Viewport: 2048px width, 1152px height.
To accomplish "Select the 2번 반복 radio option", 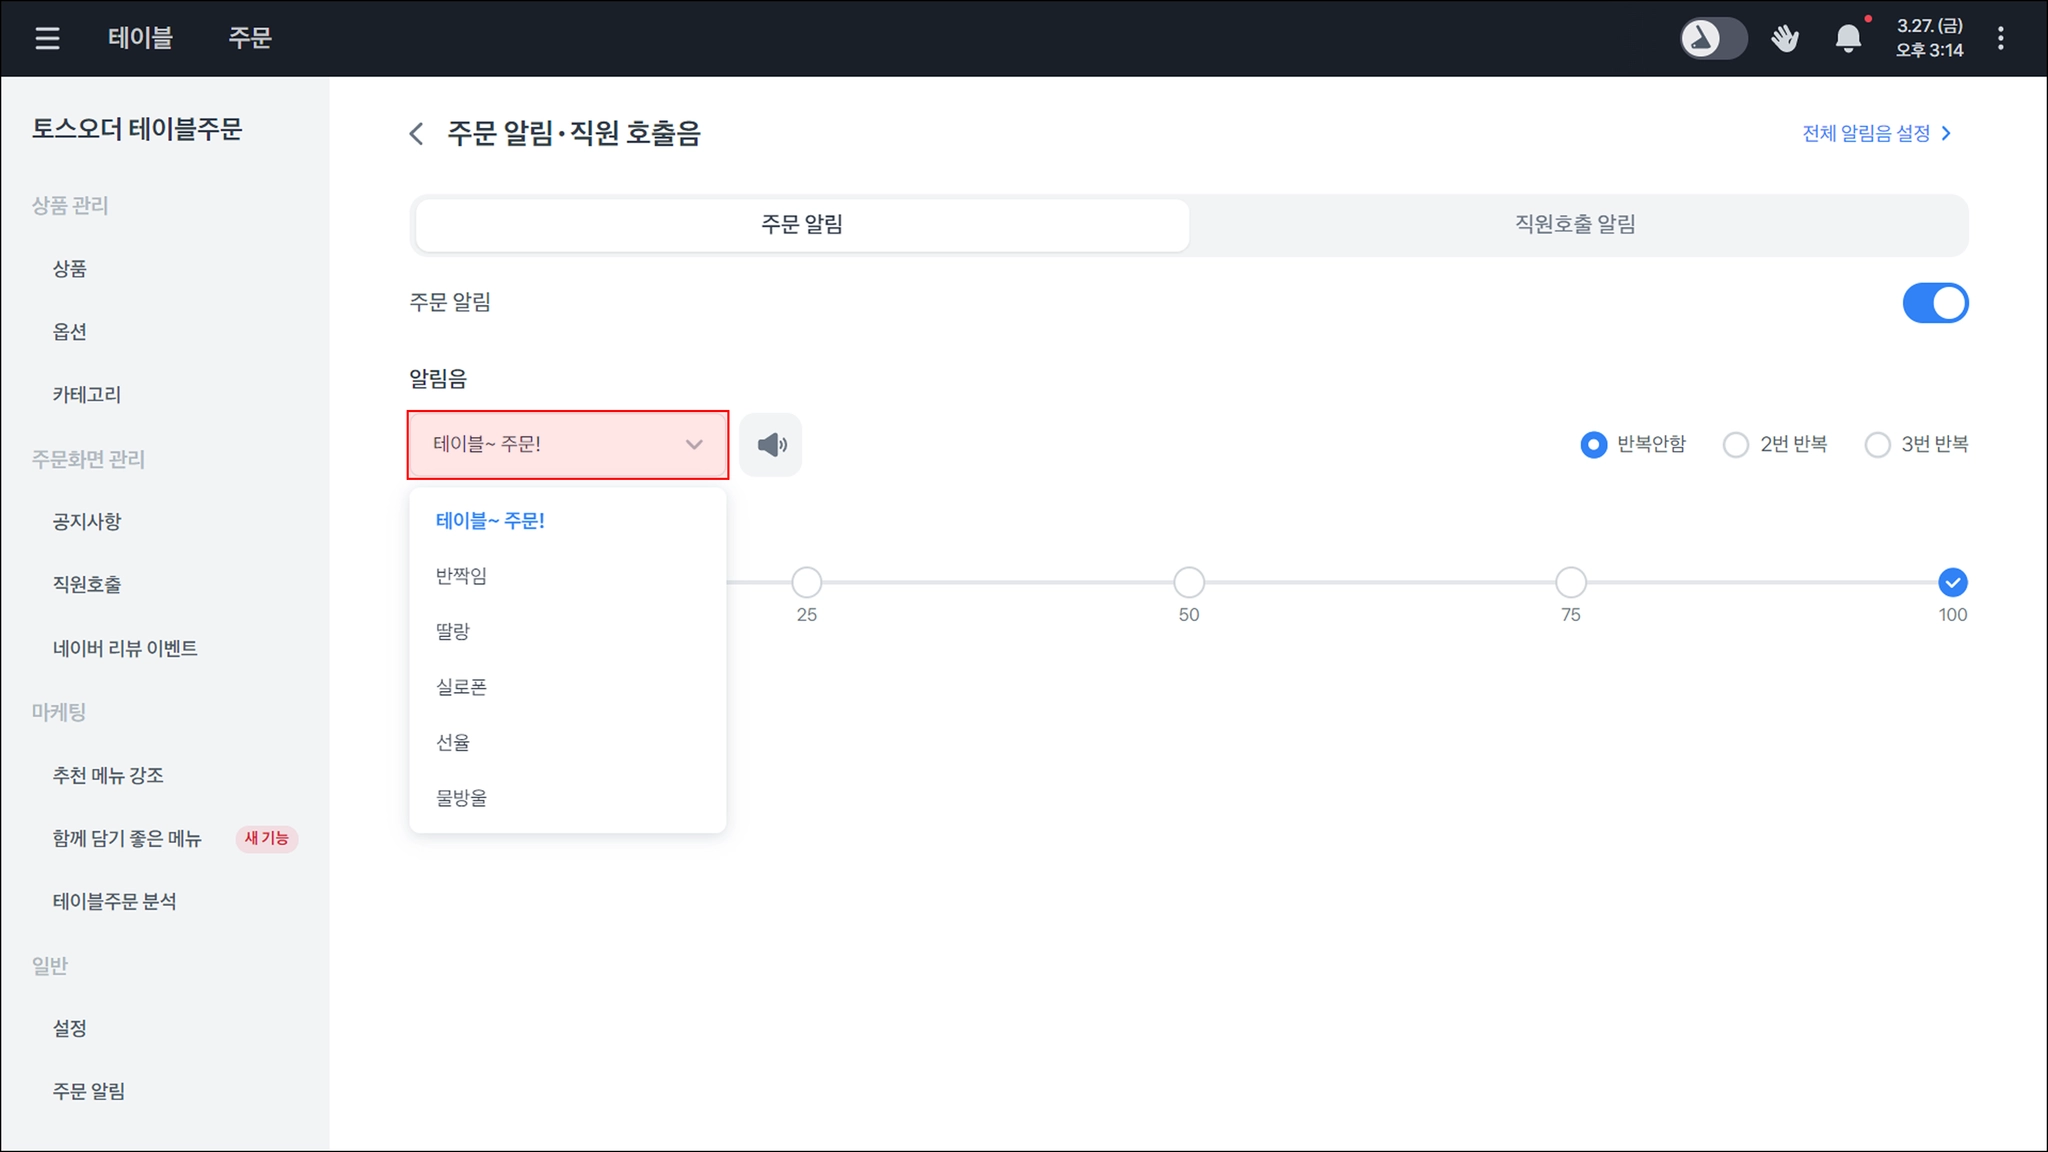I will 1736,444.
